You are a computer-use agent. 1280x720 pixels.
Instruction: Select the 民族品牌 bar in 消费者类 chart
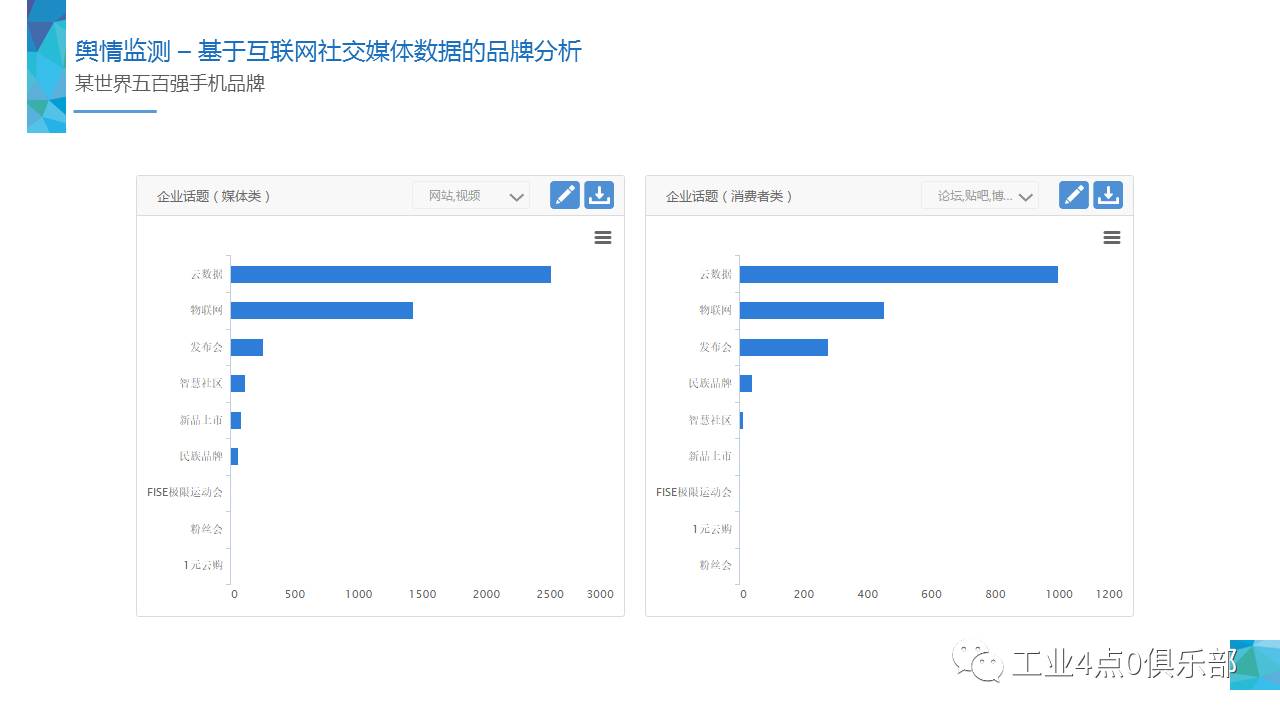746,383
